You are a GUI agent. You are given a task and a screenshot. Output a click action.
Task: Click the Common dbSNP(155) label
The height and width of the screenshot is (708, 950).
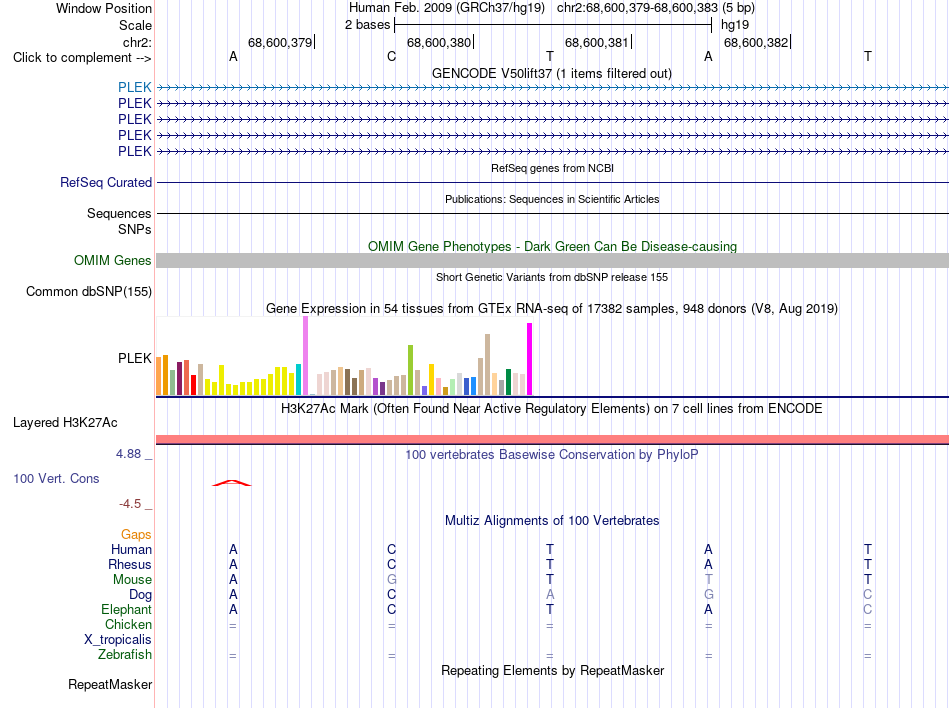point(88,291)
